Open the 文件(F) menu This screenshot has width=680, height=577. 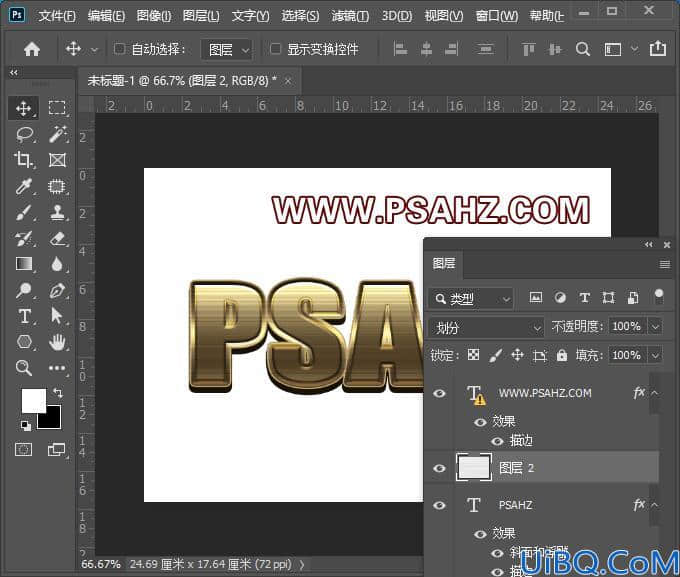coord(57,16)
